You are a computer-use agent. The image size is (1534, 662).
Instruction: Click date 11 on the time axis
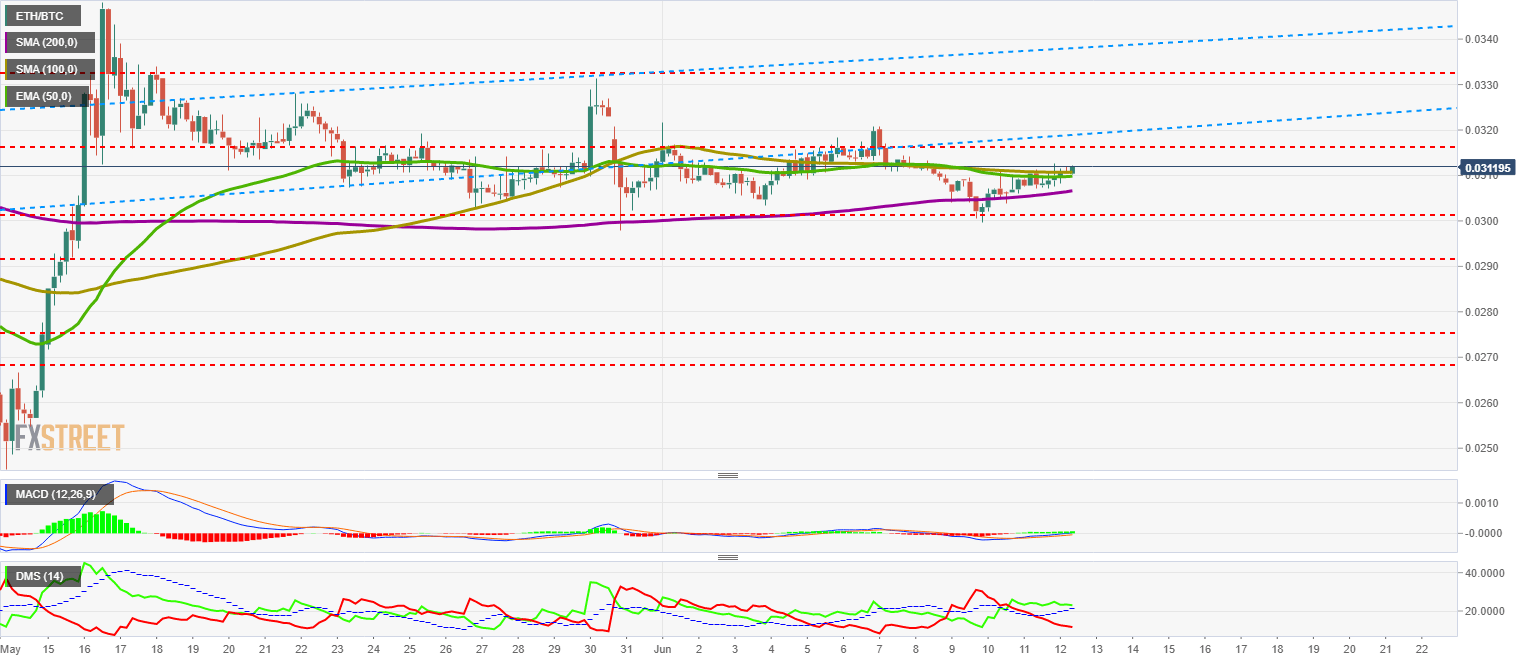[x=1023, y=649]
